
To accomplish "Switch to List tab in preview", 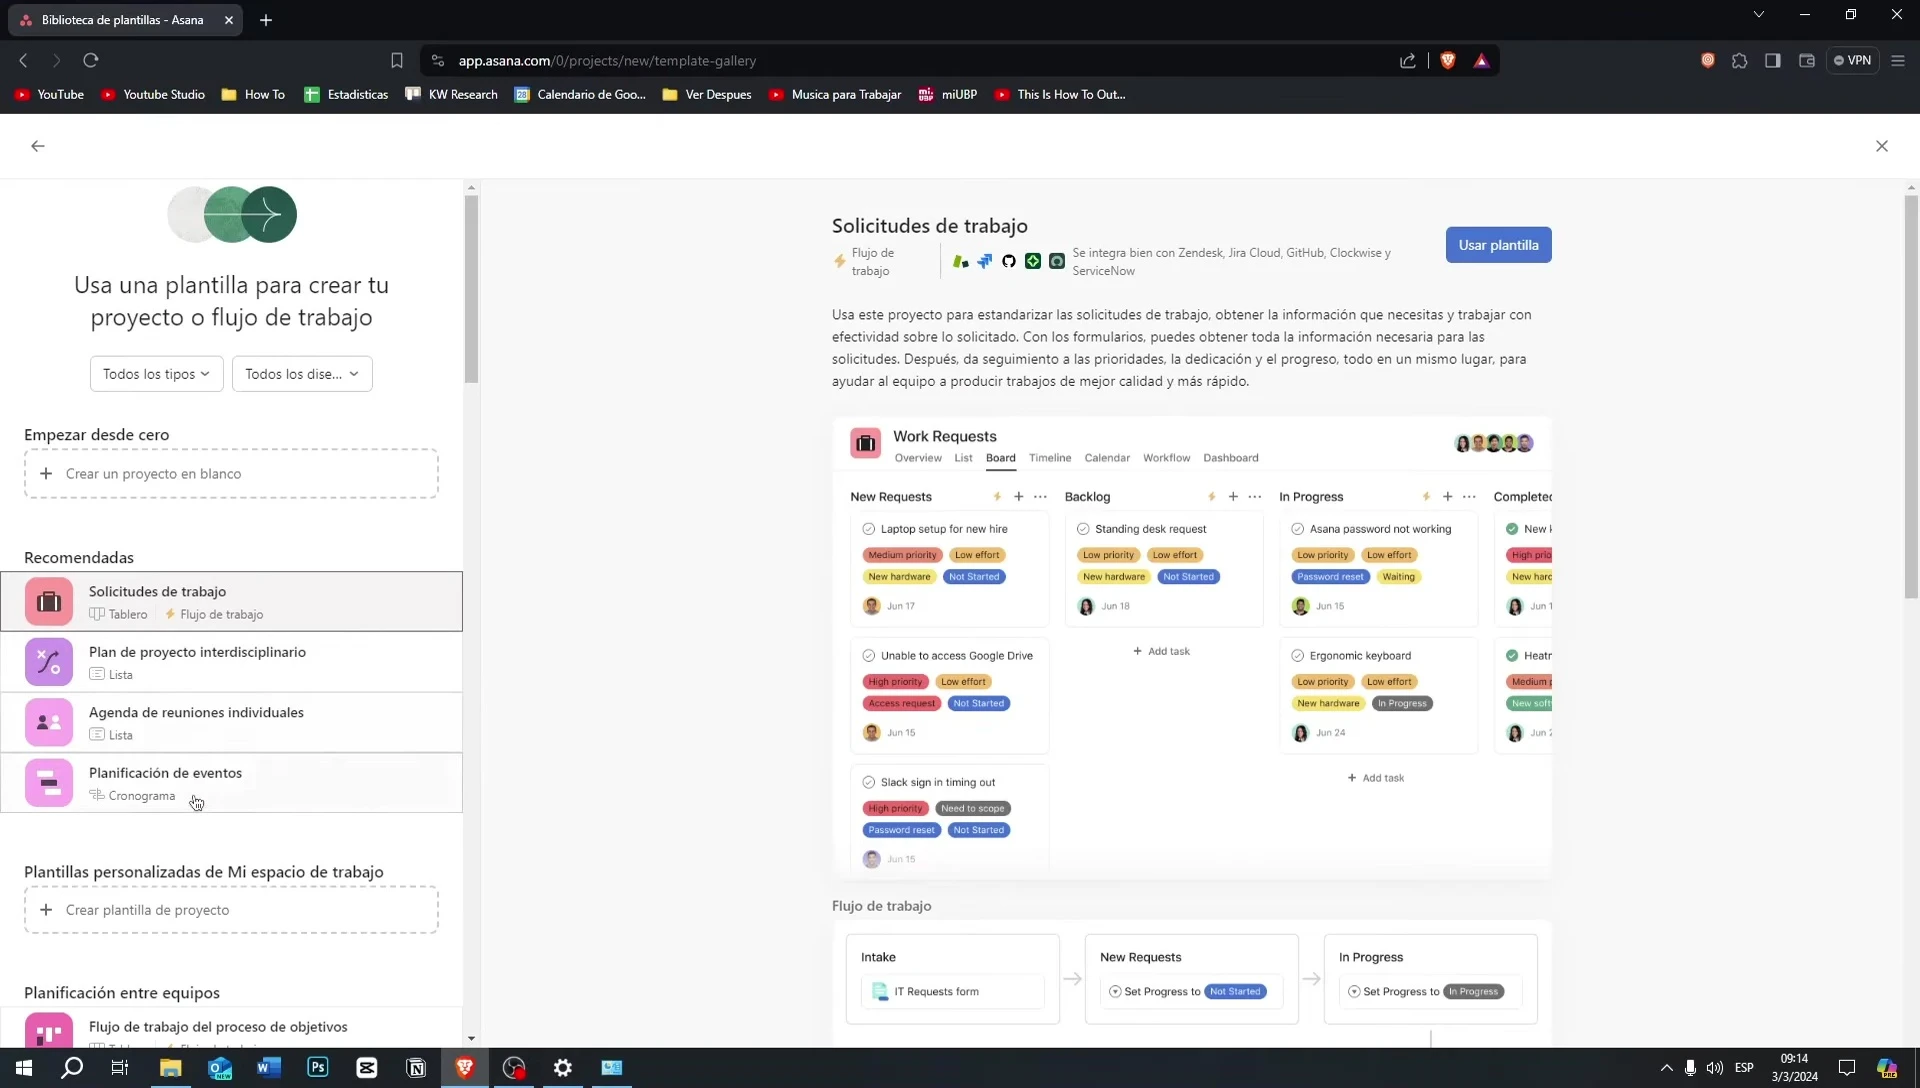I will click(963, 458).
